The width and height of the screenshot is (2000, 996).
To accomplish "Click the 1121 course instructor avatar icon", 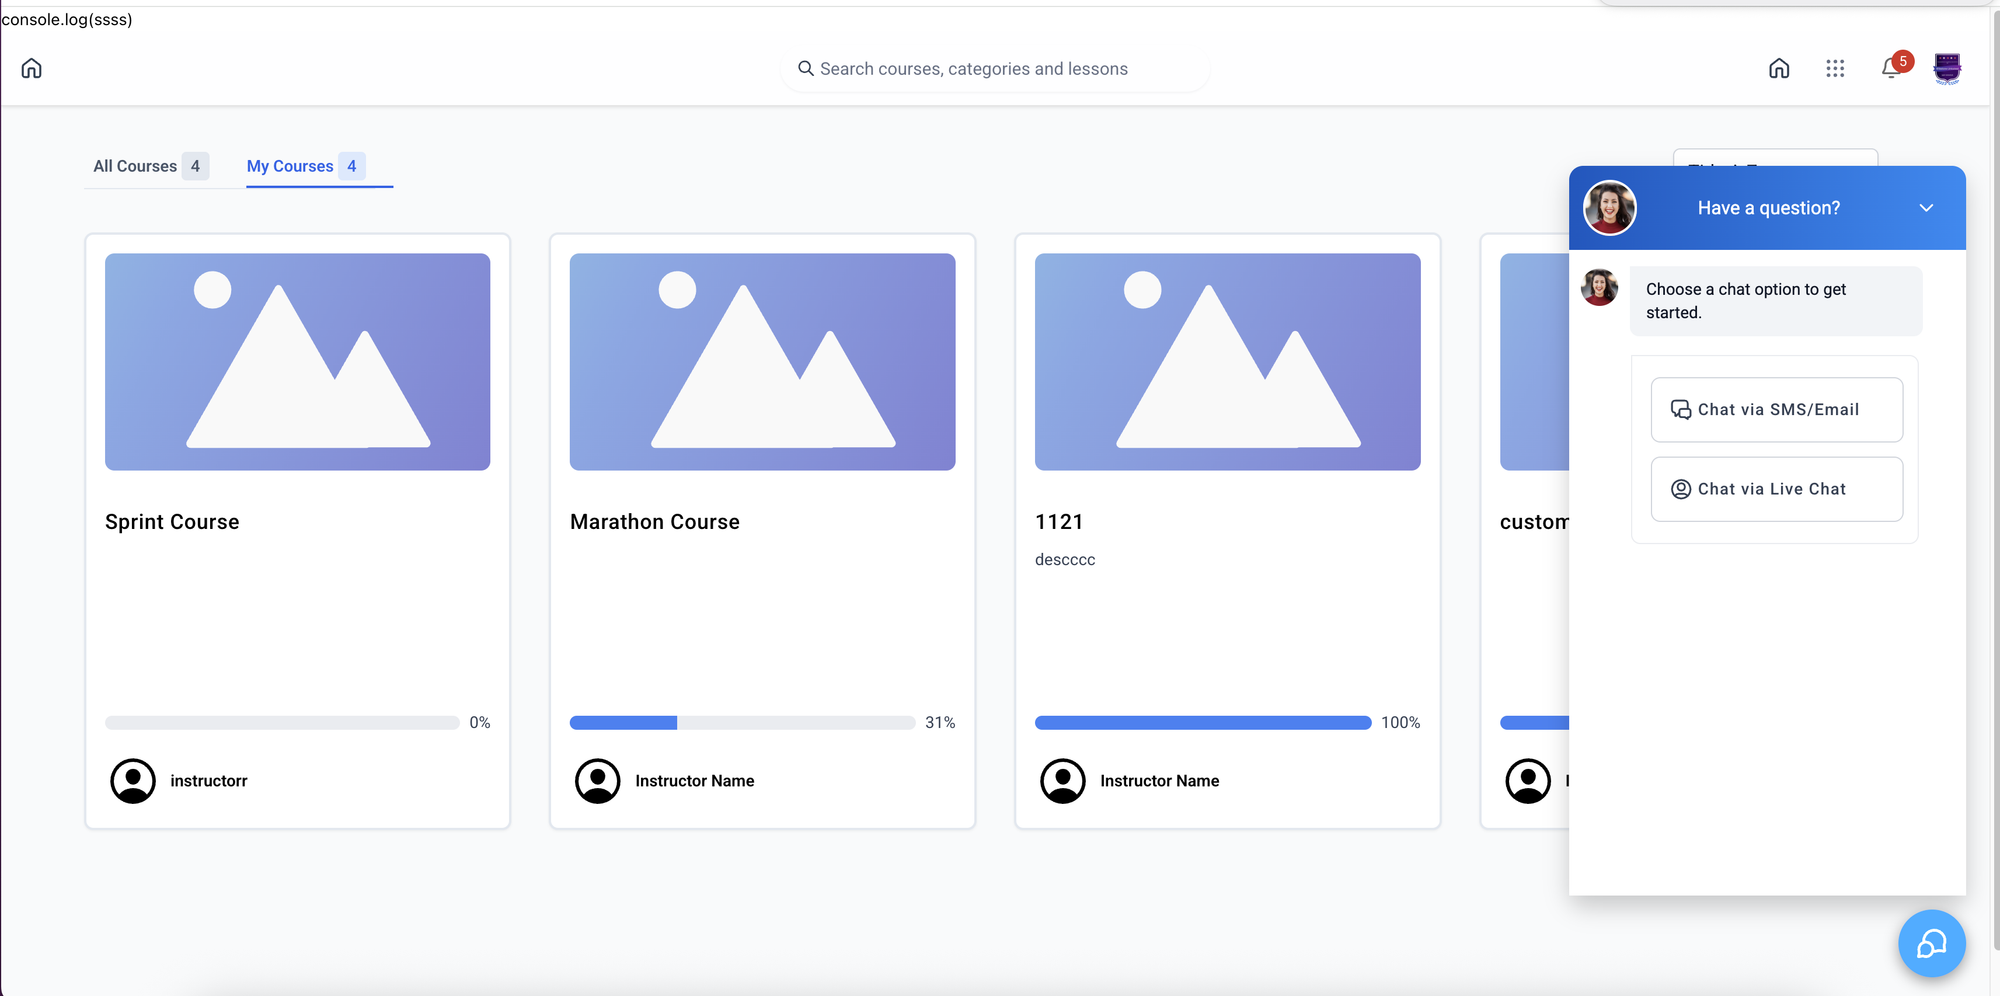I will click(1063, 781).
